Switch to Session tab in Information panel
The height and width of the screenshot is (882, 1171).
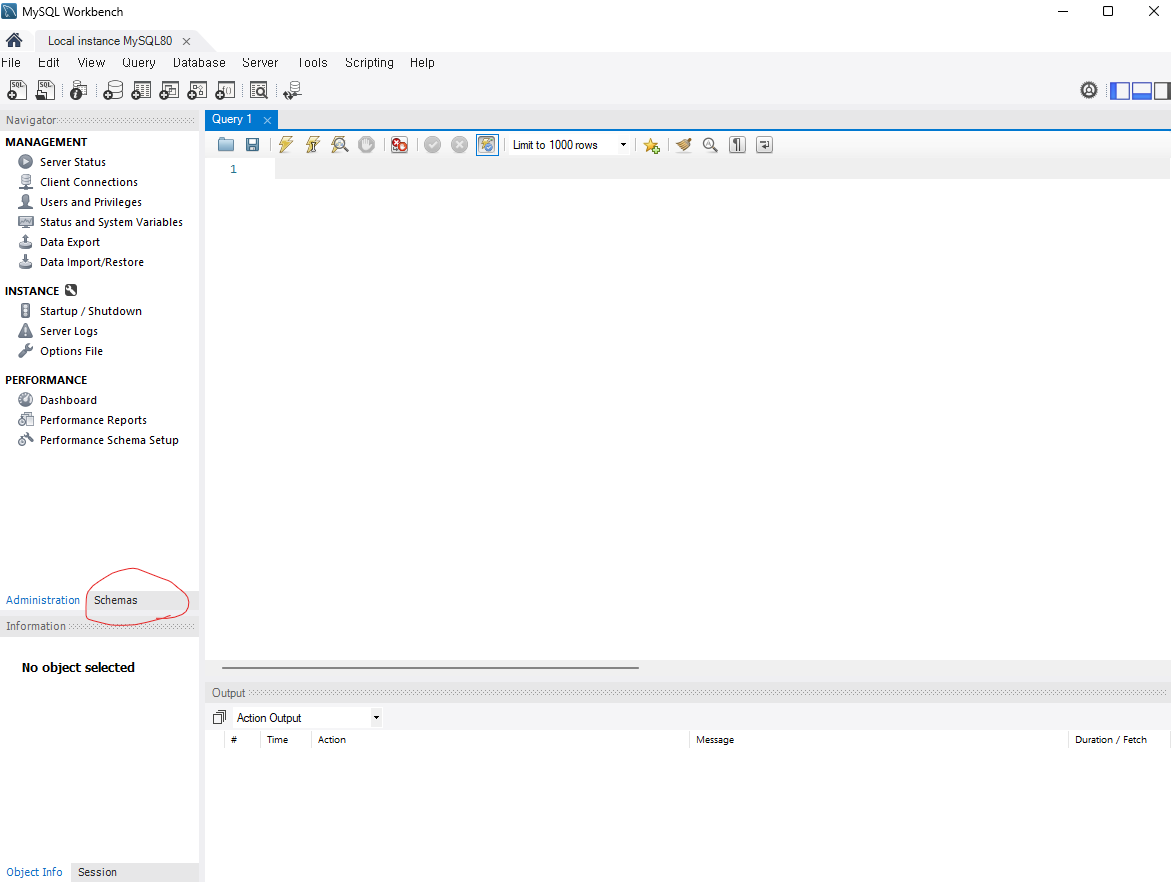(x=97, y=872)
